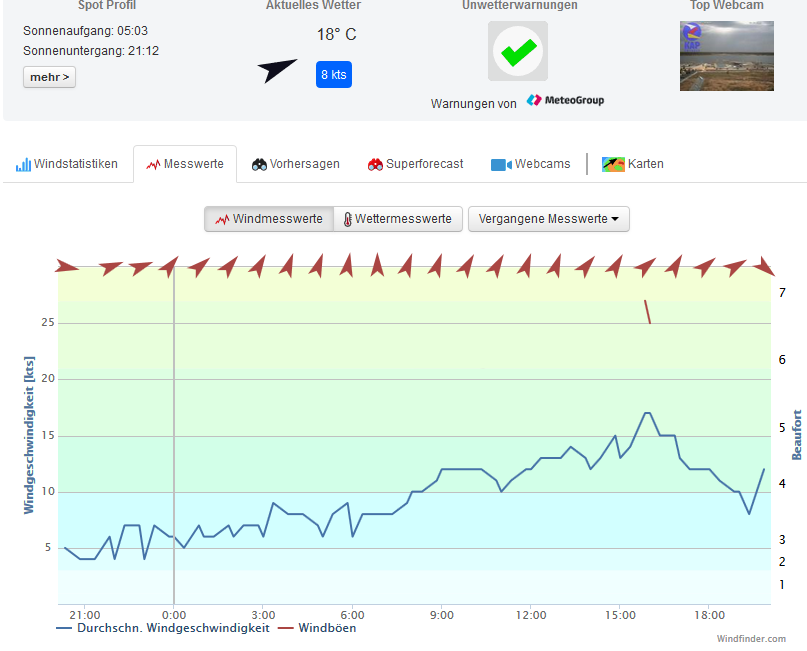This screenshot has height=651, width=807.
Task: Click the black binoculars icon beside Vorhersagen
Action: click(259, 165)
